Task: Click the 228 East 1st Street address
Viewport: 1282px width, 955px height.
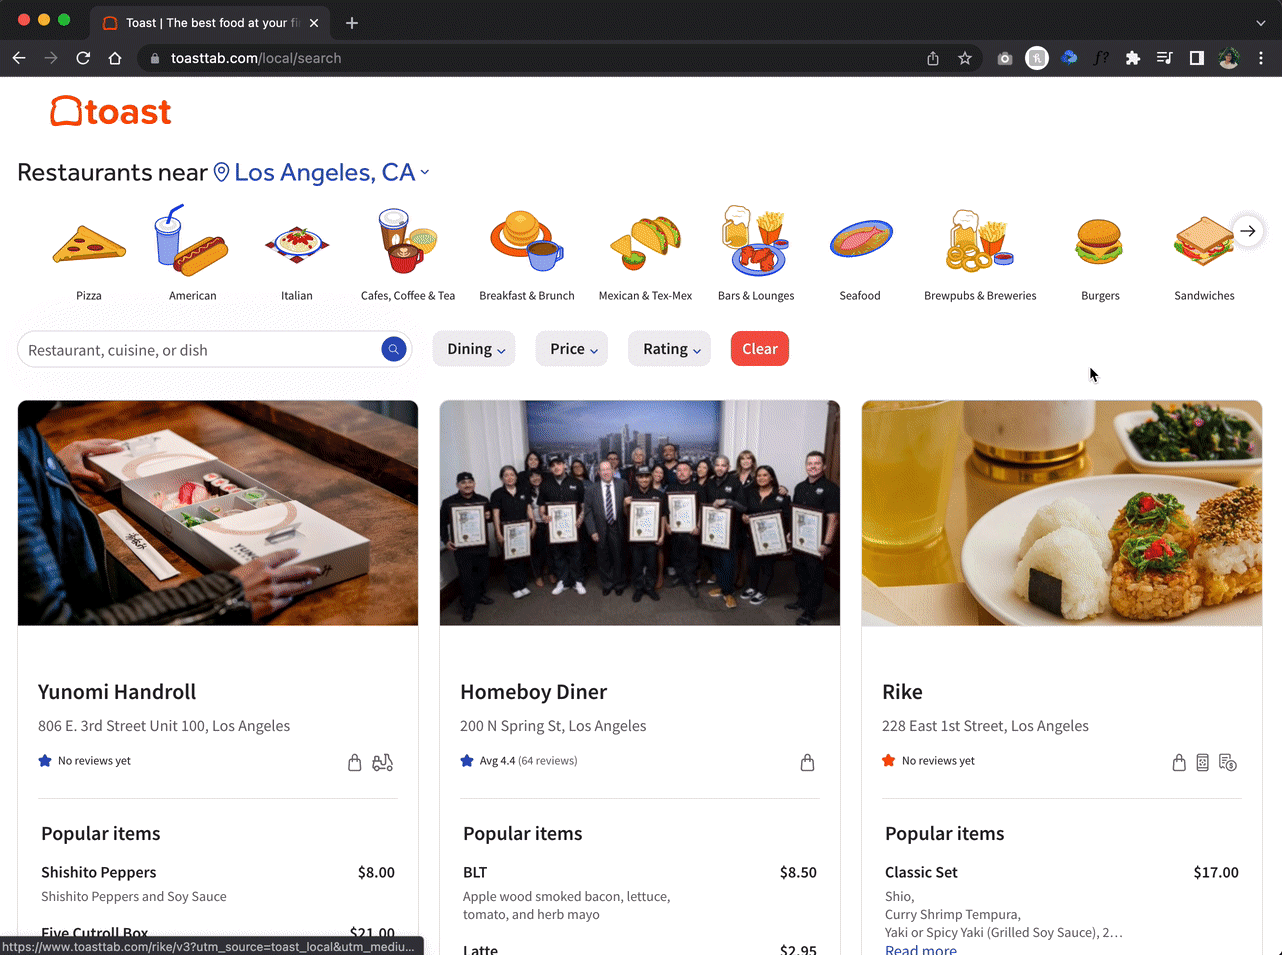Action: (985, 726)
